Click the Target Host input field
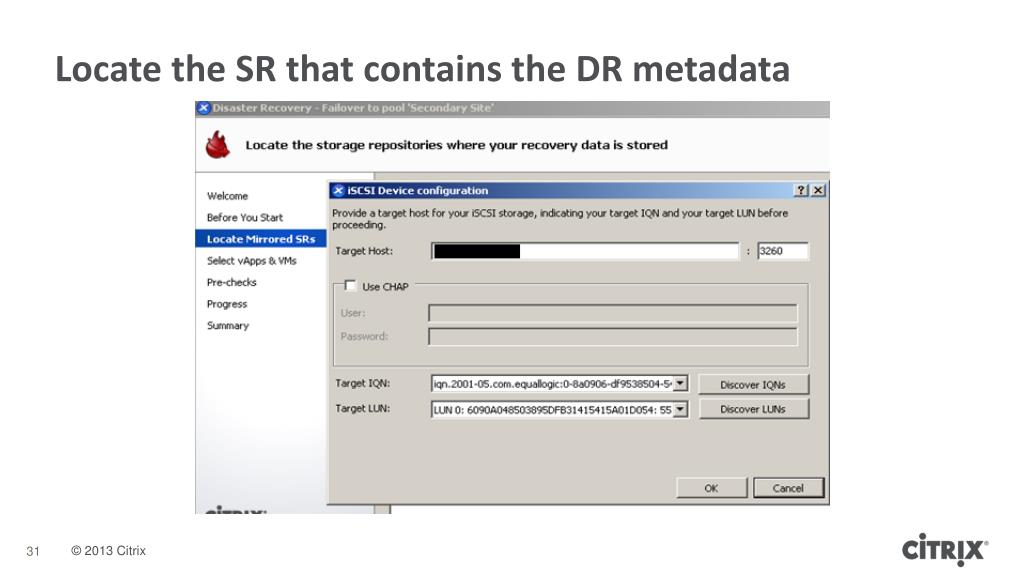The width and height of the screenshot is (1024, 576). [585, 251]
